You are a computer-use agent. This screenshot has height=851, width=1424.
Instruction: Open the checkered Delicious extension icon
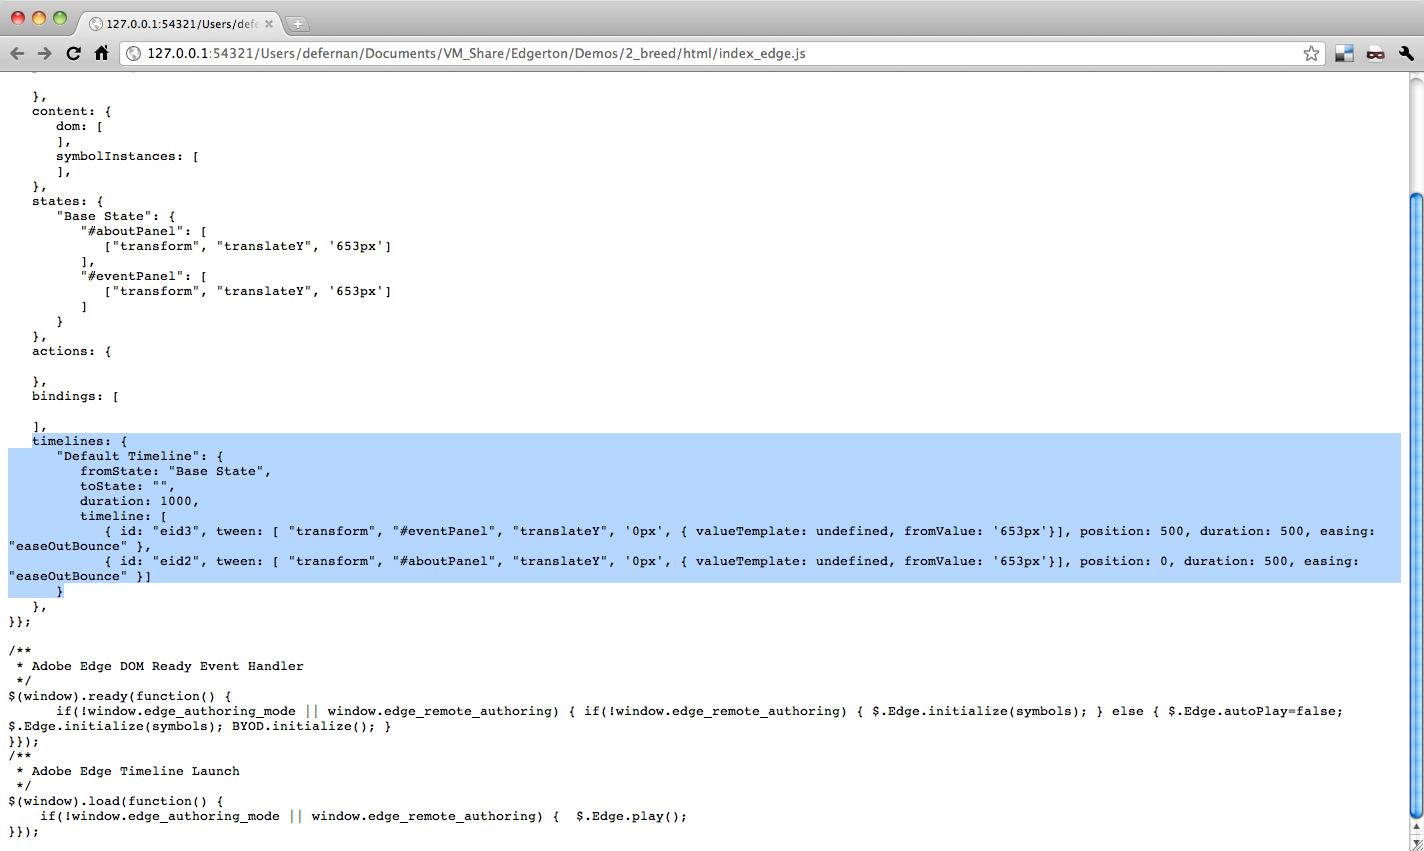(1345, 53)
